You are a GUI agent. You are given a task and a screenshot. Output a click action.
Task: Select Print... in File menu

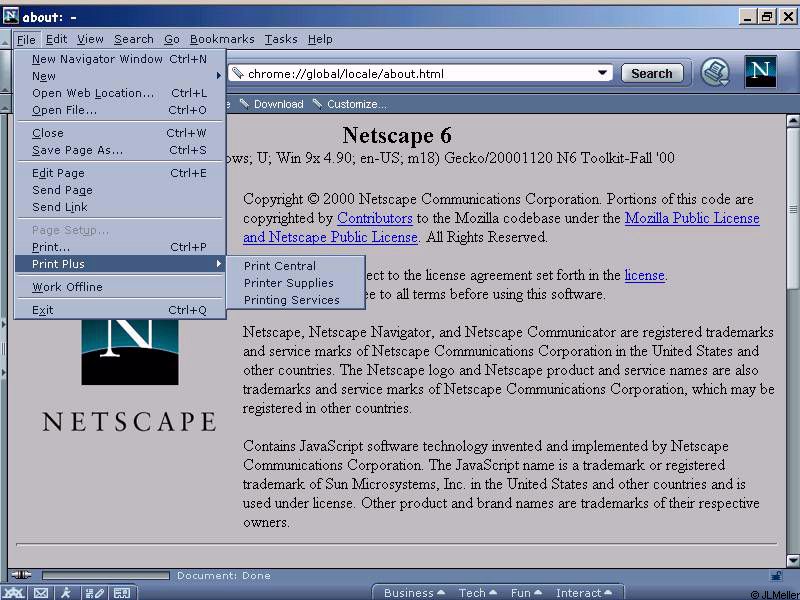coord(120,247)
